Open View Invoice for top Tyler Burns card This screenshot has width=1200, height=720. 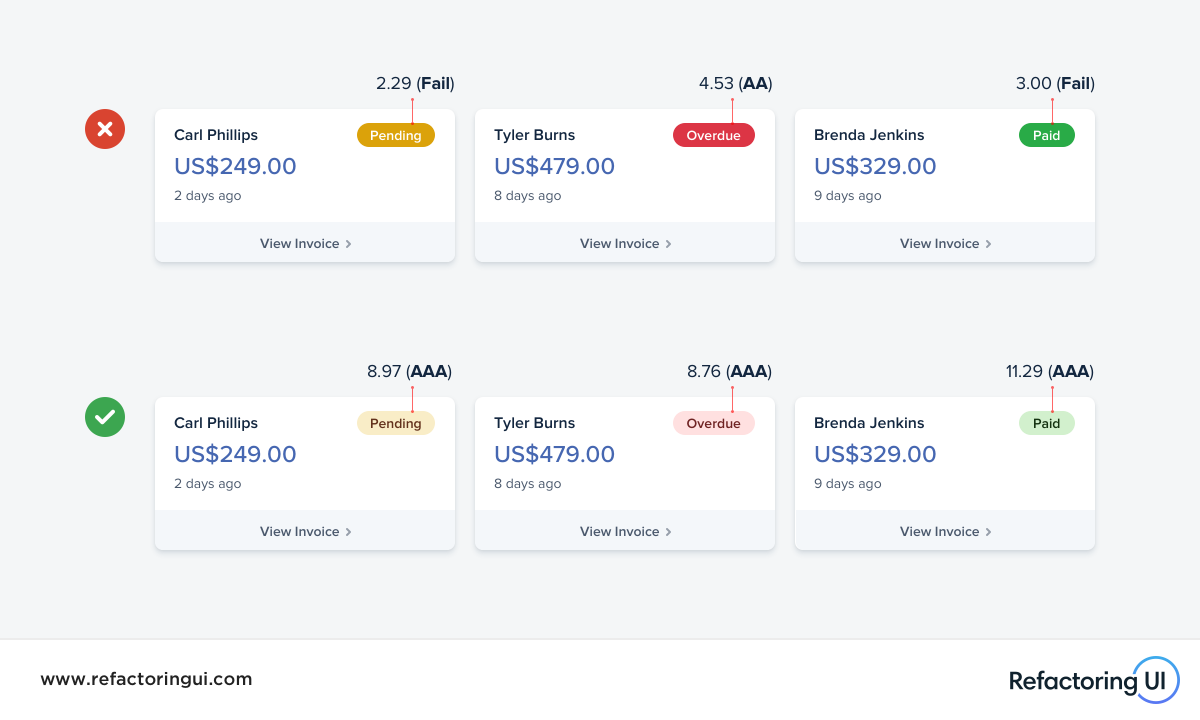pos(625,243)
